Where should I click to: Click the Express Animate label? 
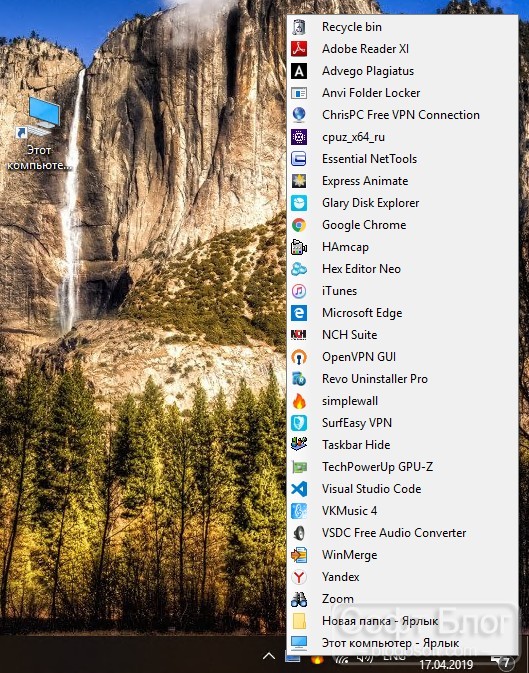[365, 181]
